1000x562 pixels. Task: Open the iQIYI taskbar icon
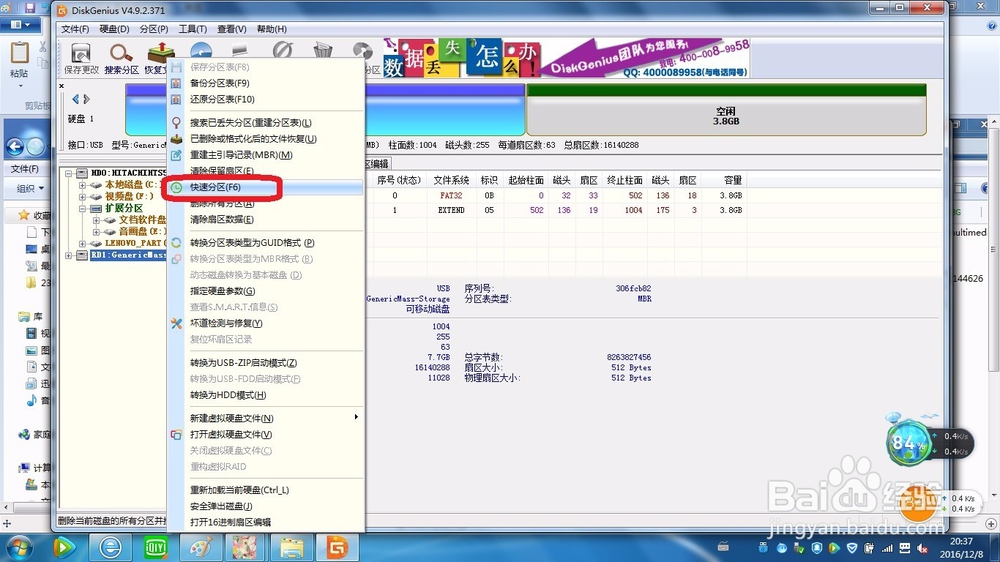click(155, 547)
